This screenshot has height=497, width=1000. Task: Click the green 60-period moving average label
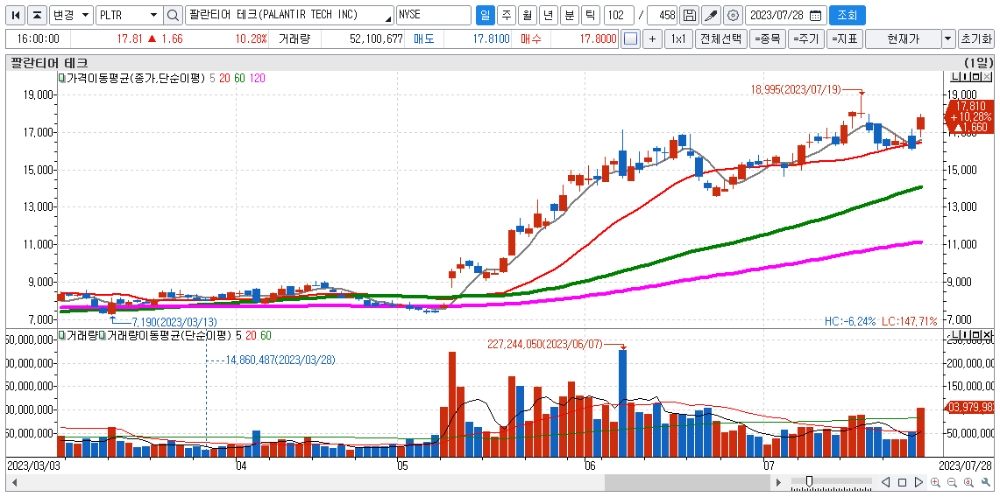click(240, 78)
